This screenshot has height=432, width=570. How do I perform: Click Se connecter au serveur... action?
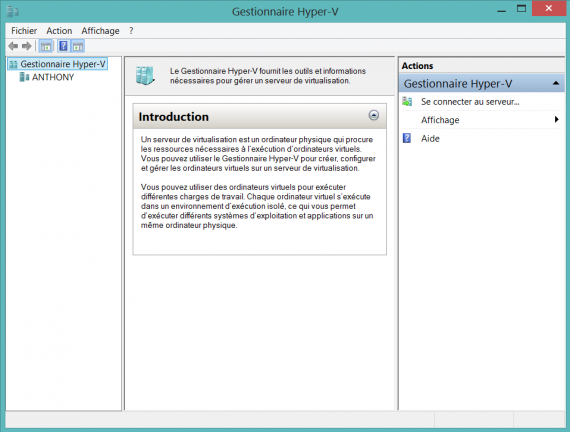470,102
